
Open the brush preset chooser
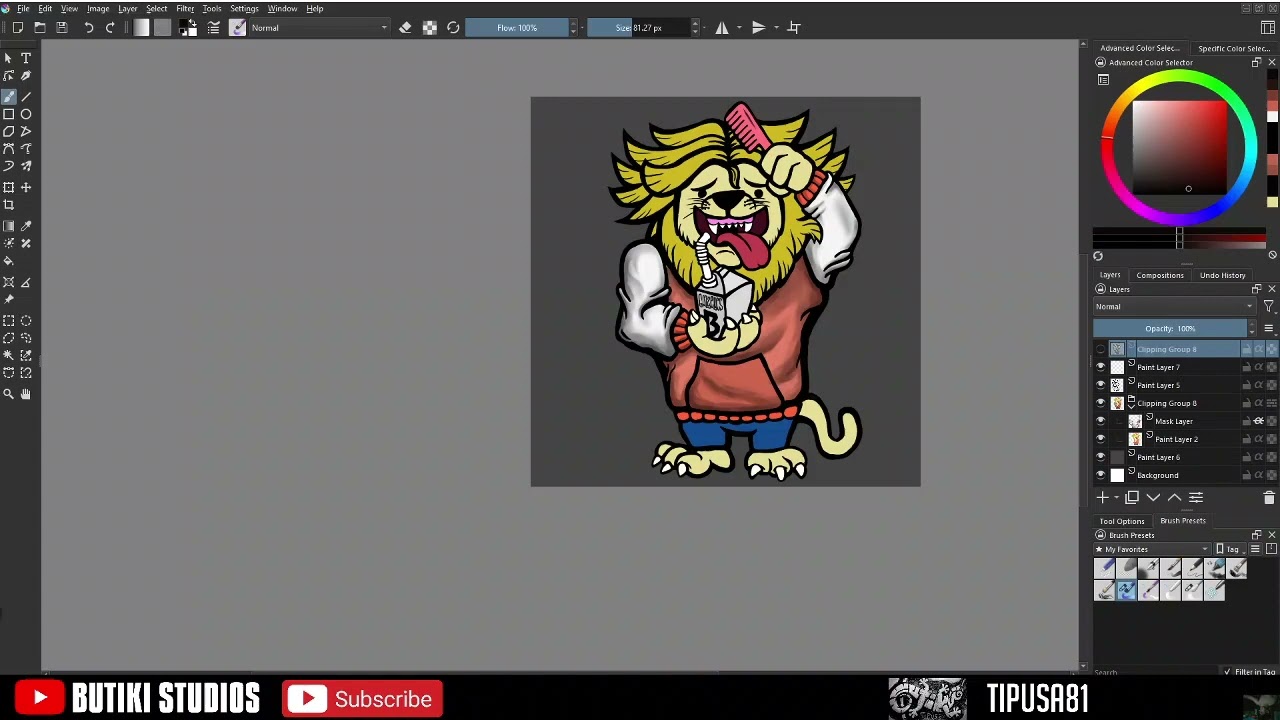(x=237, y=28)
